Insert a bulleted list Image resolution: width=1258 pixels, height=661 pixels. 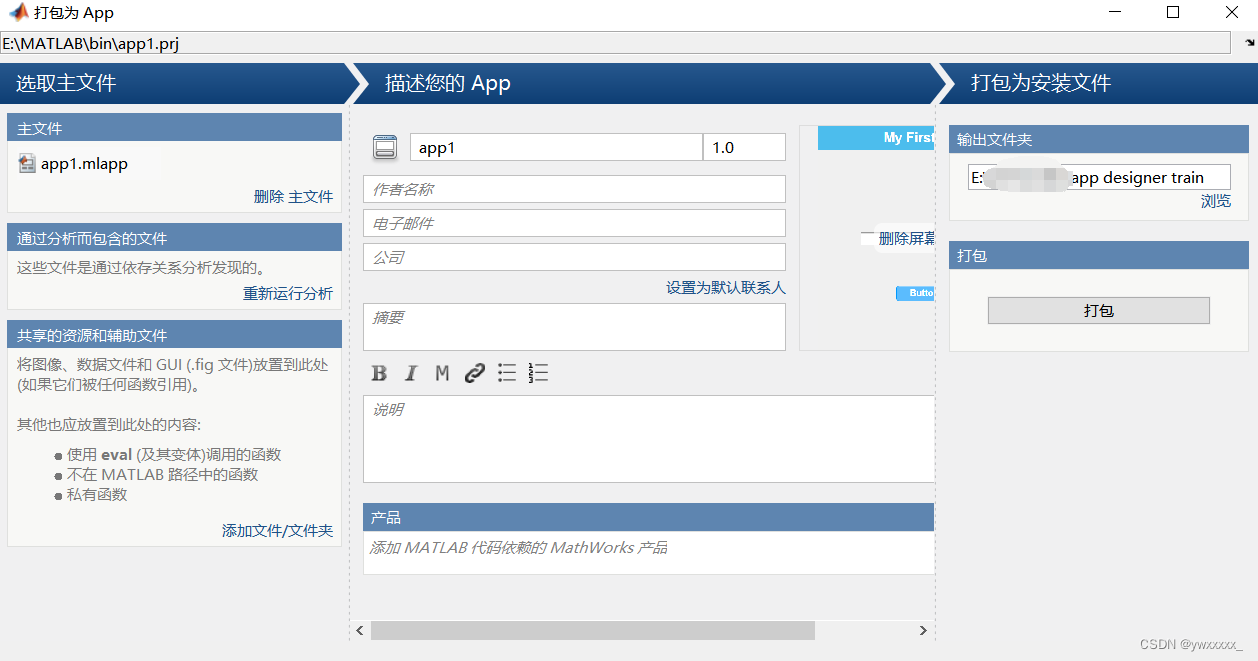pos(507,373)
